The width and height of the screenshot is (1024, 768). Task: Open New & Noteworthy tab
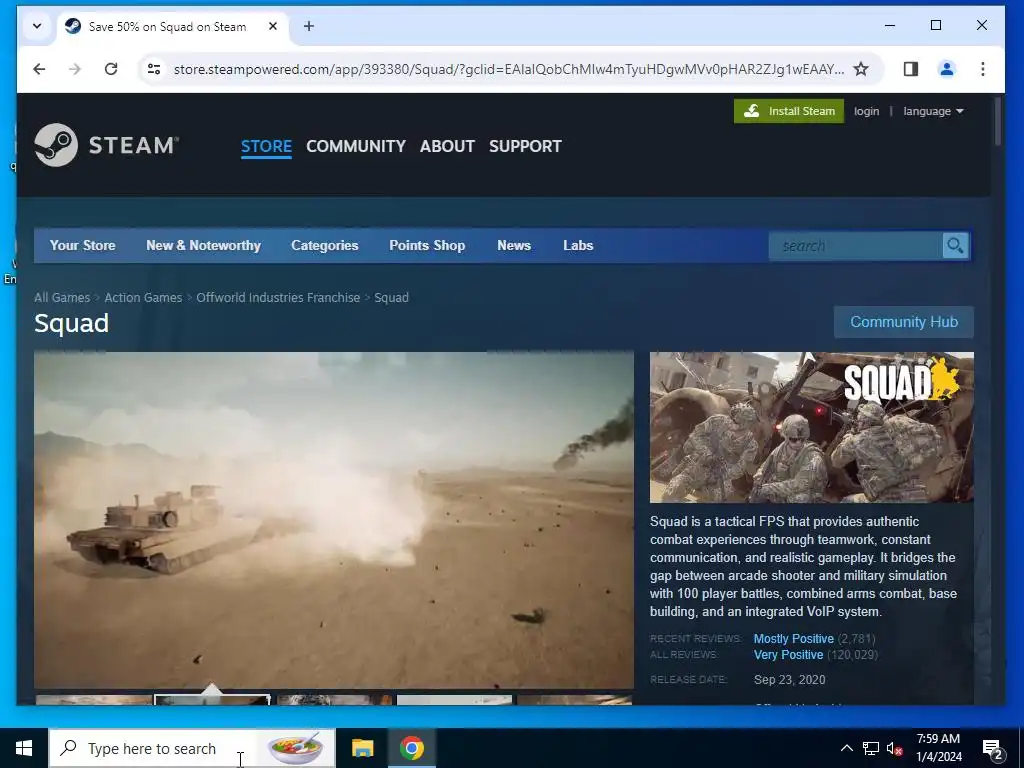tap(203, 246)
